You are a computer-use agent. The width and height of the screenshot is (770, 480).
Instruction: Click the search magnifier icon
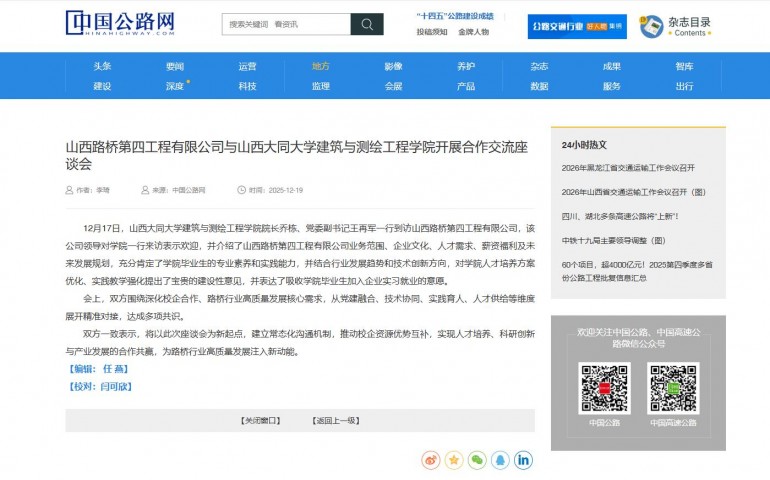point(366,24)
